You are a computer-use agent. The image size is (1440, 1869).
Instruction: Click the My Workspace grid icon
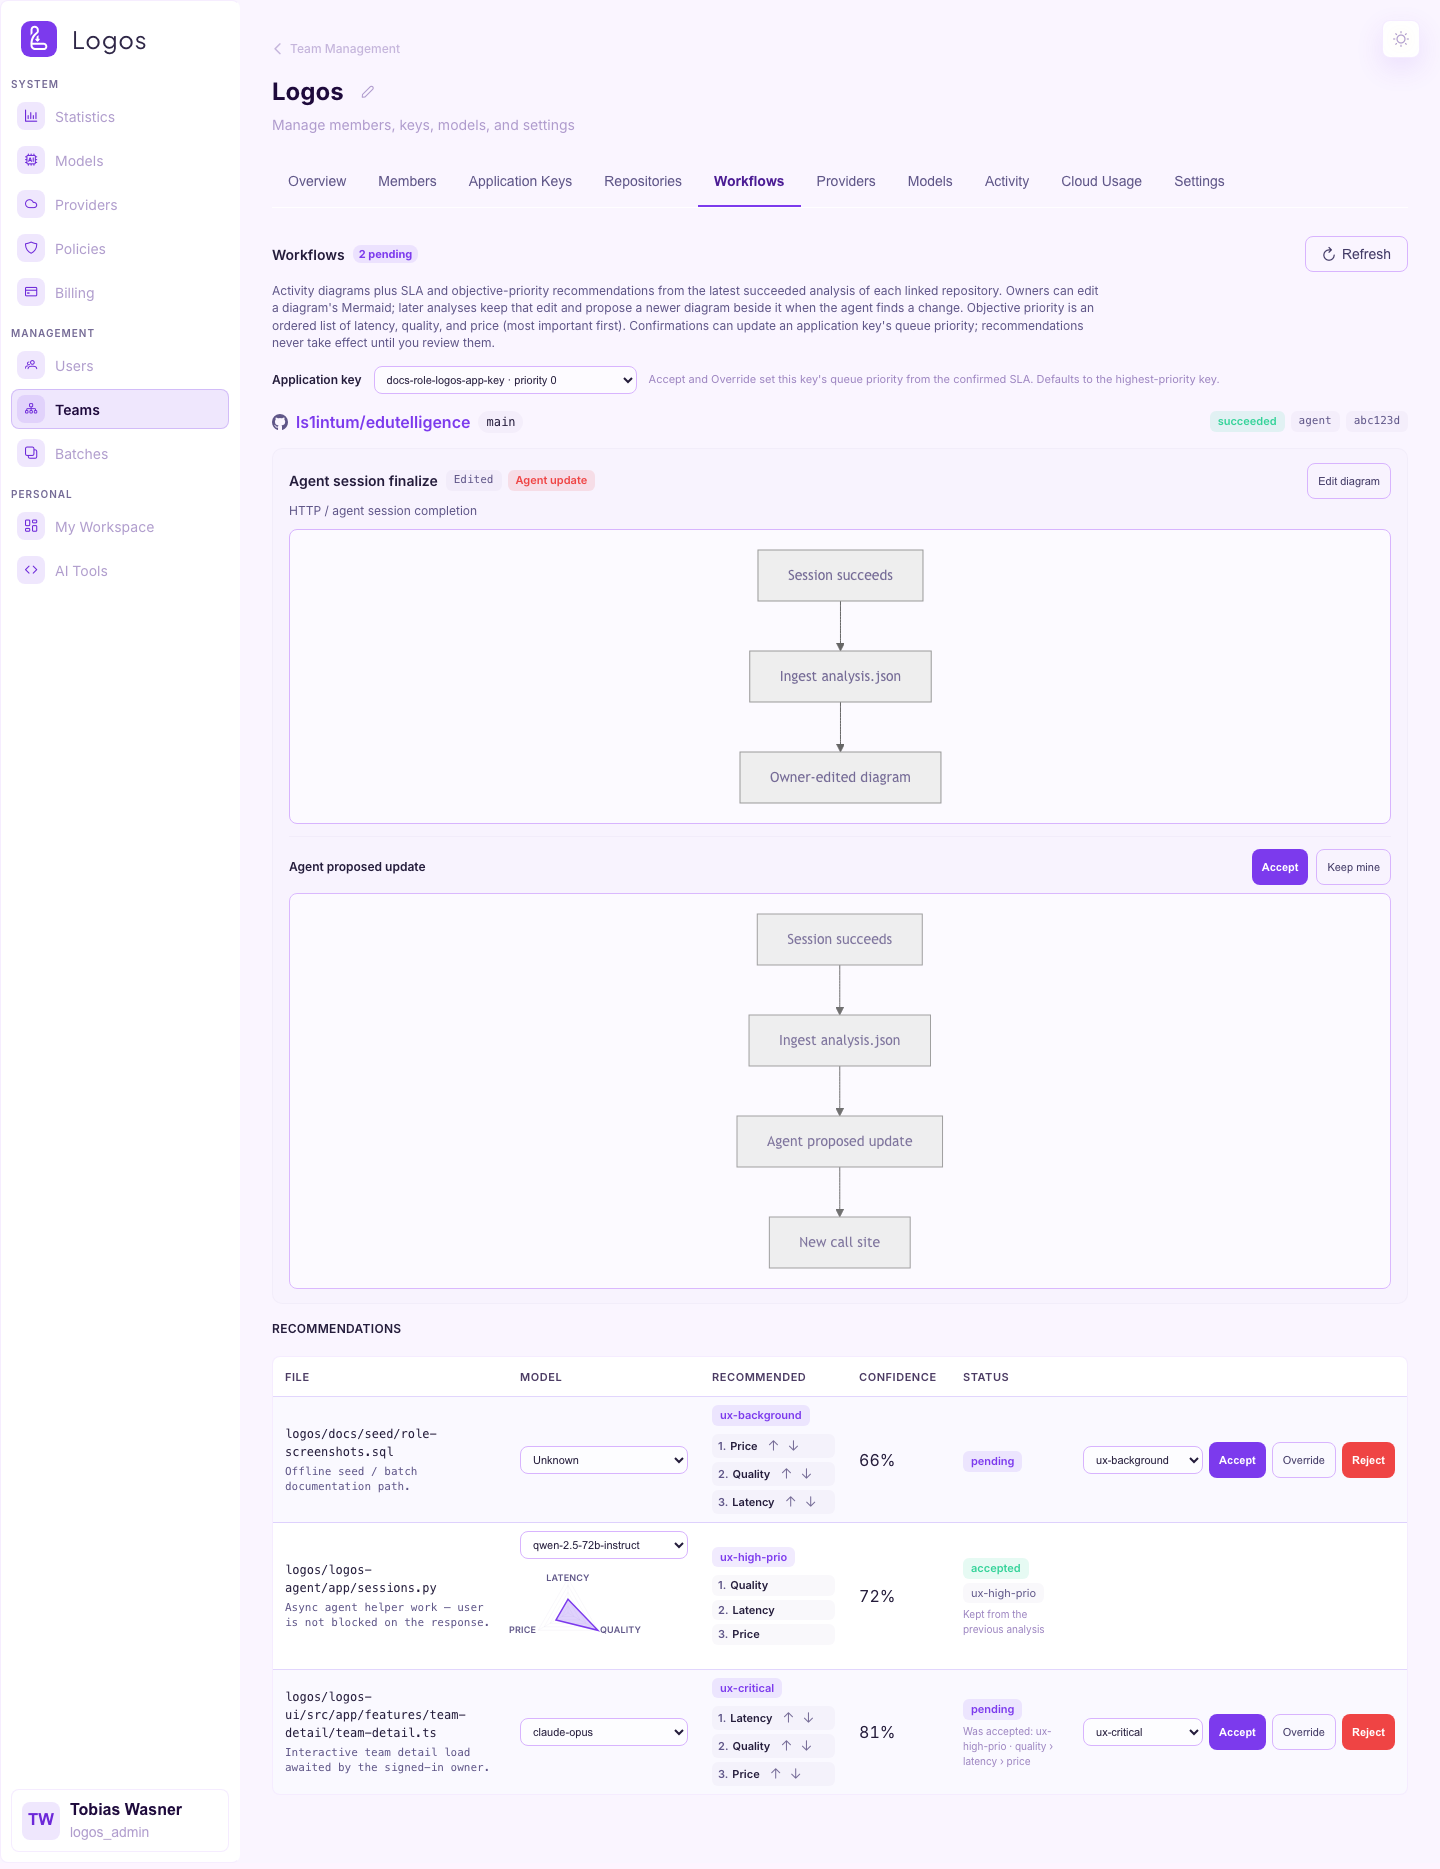[x=31, y=526]
